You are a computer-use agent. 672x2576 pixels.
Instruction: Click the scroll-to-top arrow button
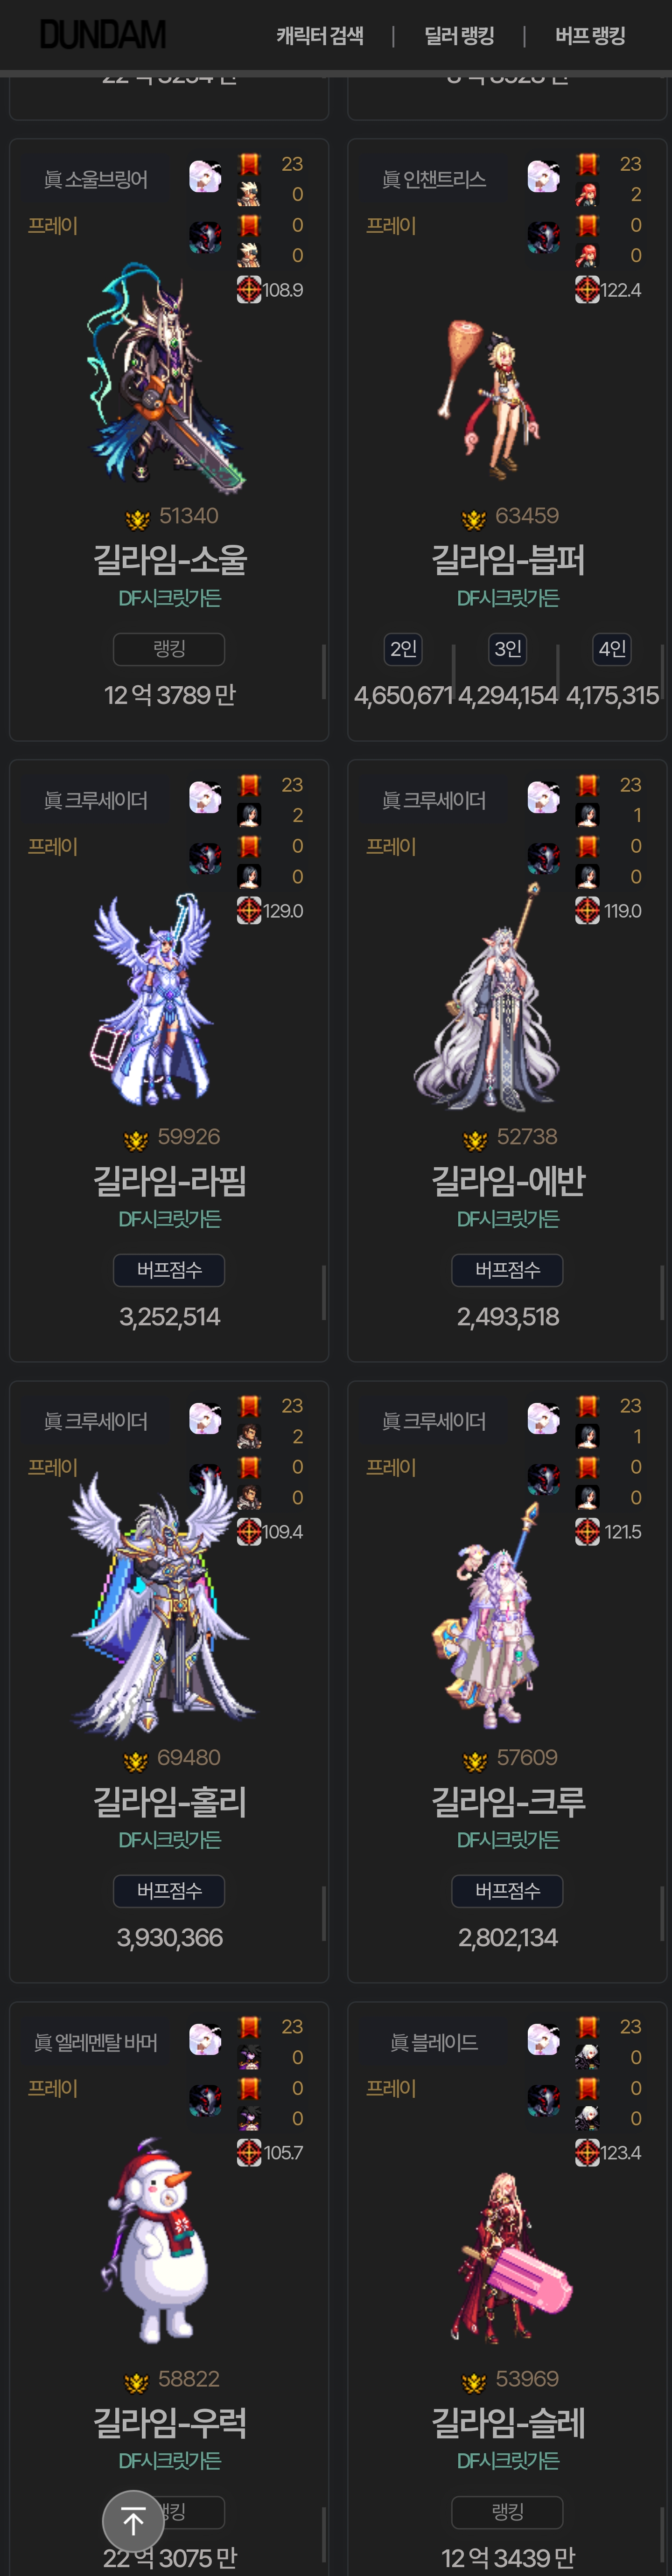[133, 2521]
